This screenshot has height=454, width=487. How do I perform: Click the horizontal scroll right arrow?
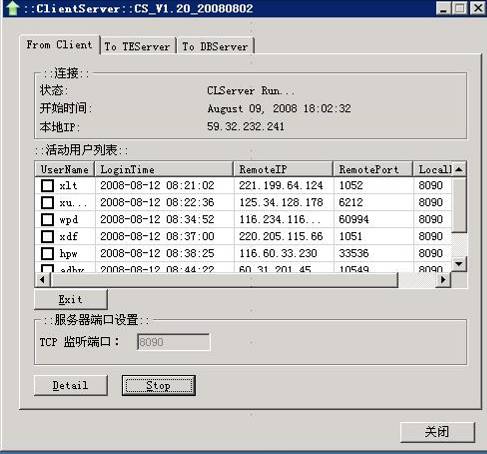pos(443,279)
